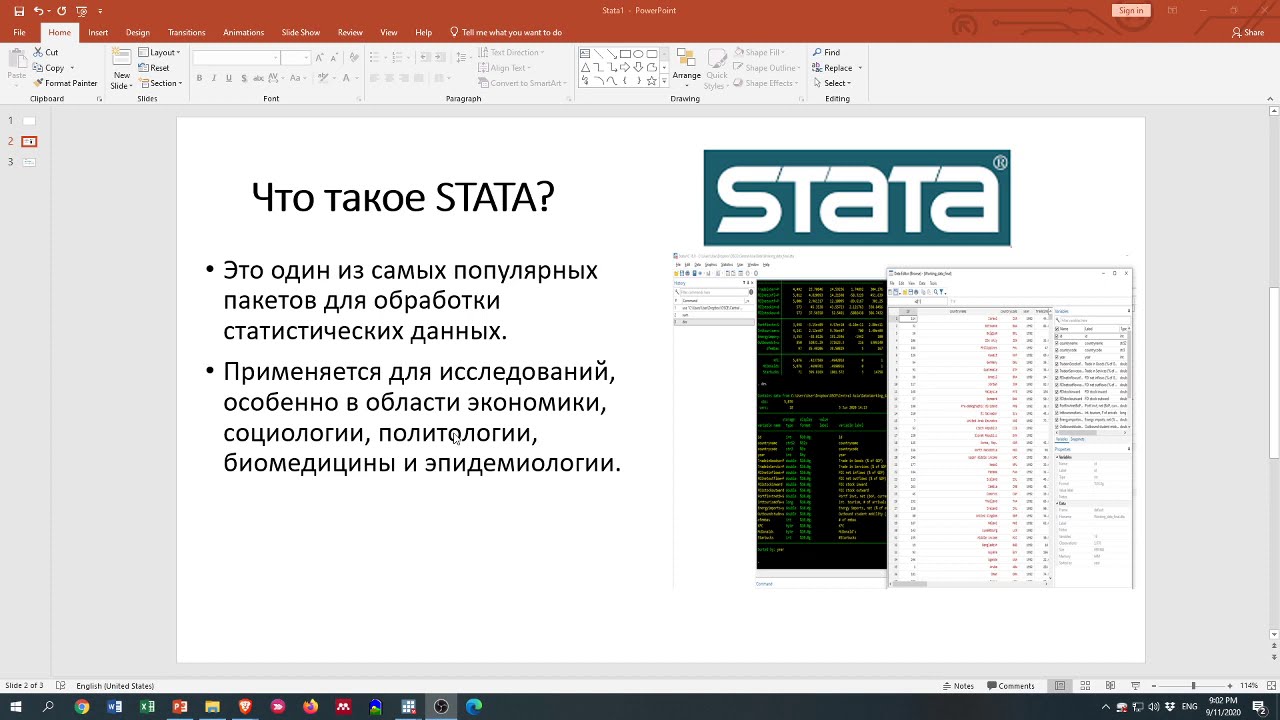1280x720 pixels.
Task: Open Chrome from the taskbar
Action: (x=82, y=707)
